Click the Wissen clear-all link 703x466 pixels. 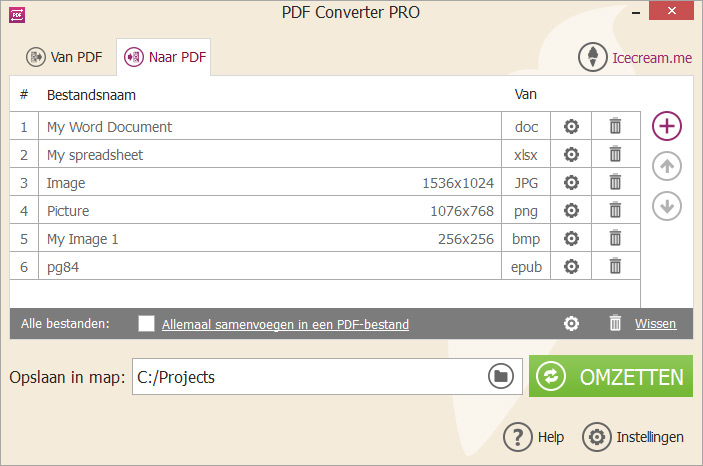pyautogui.click(x=655, y=324)
